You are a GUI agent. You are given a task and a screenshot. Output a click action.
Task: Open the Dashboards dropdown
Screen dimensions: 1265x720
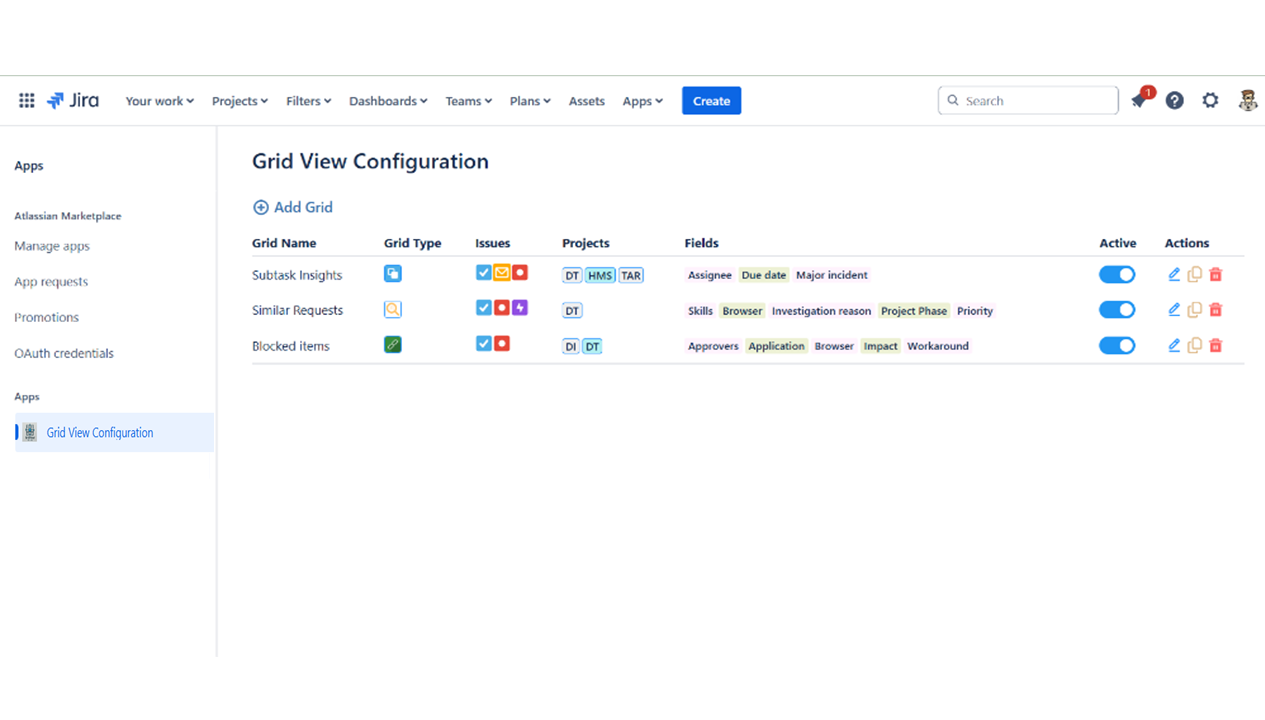point(387,101)
